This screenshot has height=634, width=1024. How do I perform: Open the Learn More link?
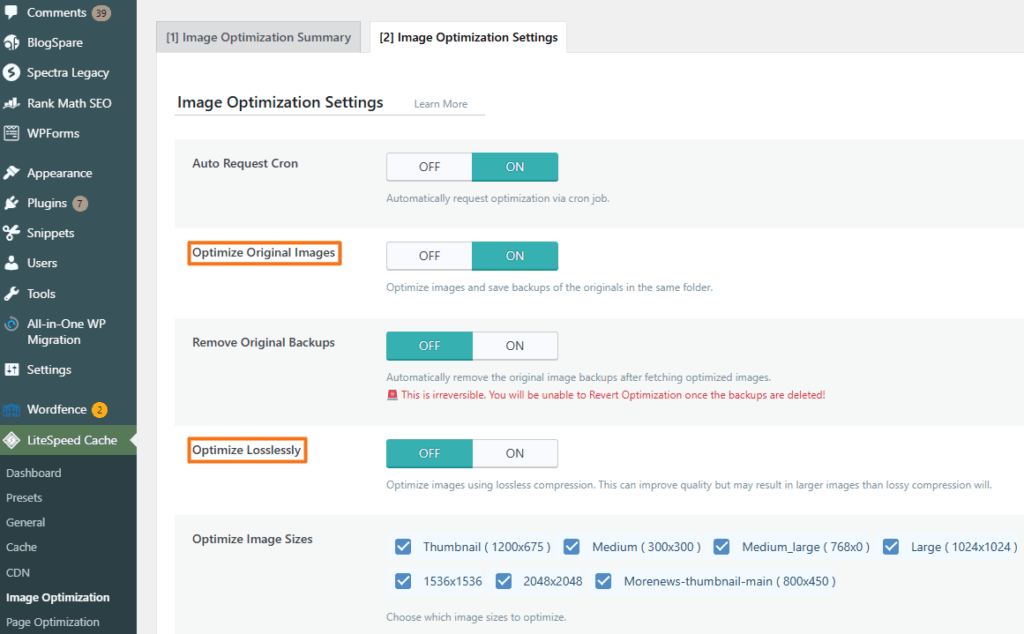(441, 104)
